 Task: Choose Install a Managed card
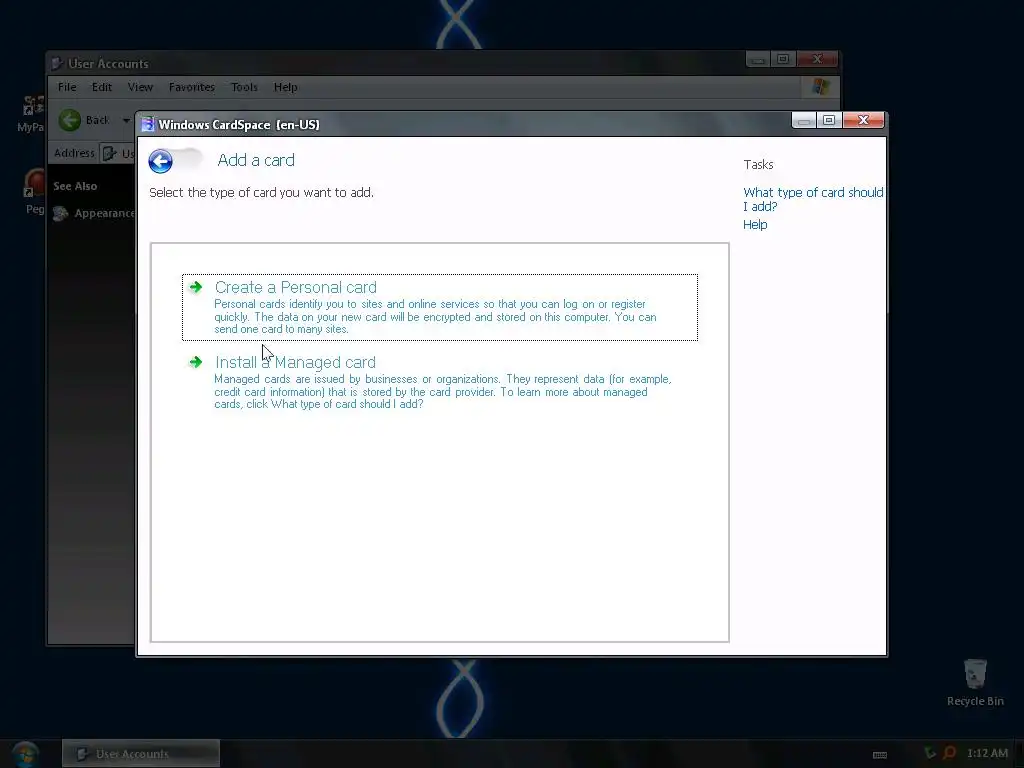click(440, 382)
